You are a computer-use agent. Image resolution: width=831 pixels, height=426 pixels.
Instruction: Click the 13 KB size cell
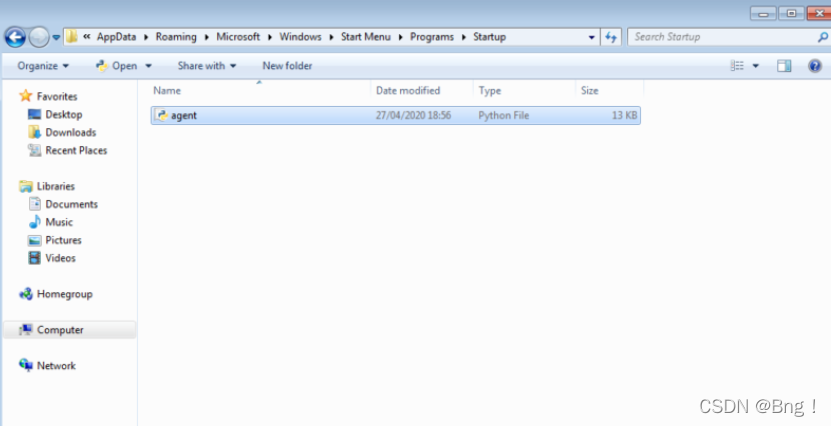tap(624, 116)
